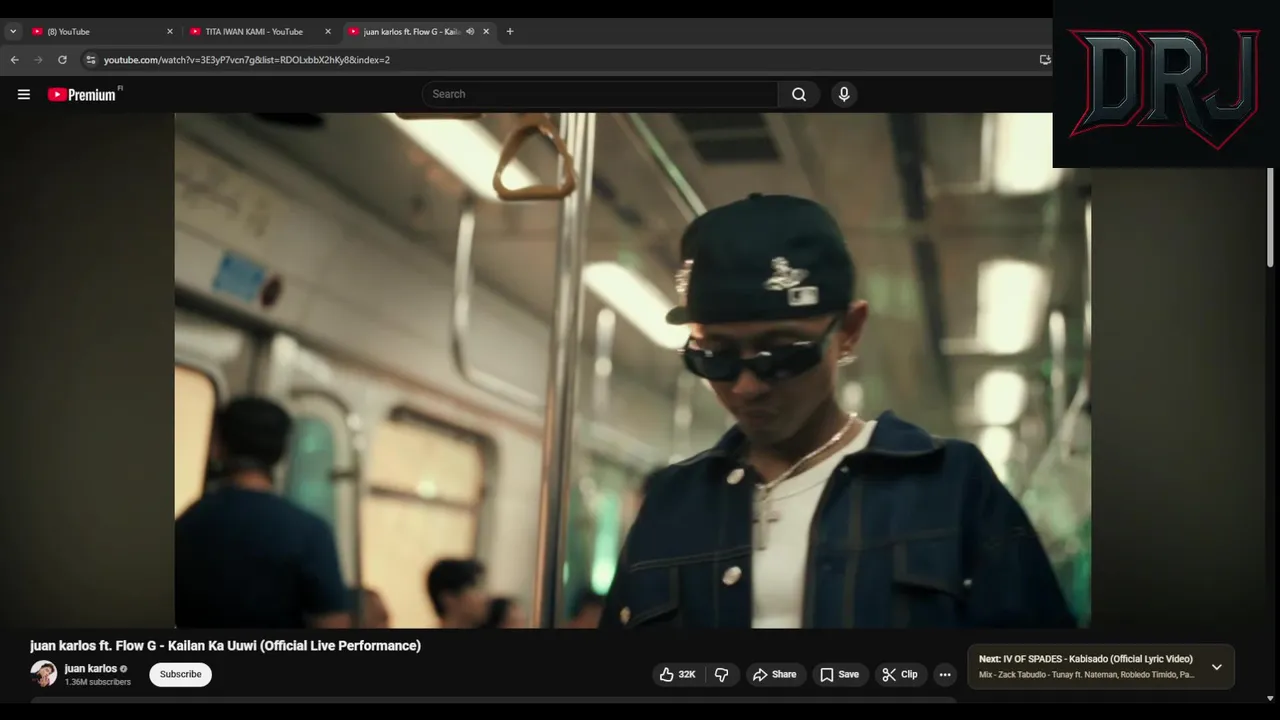1280x720 pixels.
Task: Subscribe to juan karlos channel
Action: pos(181,674)
